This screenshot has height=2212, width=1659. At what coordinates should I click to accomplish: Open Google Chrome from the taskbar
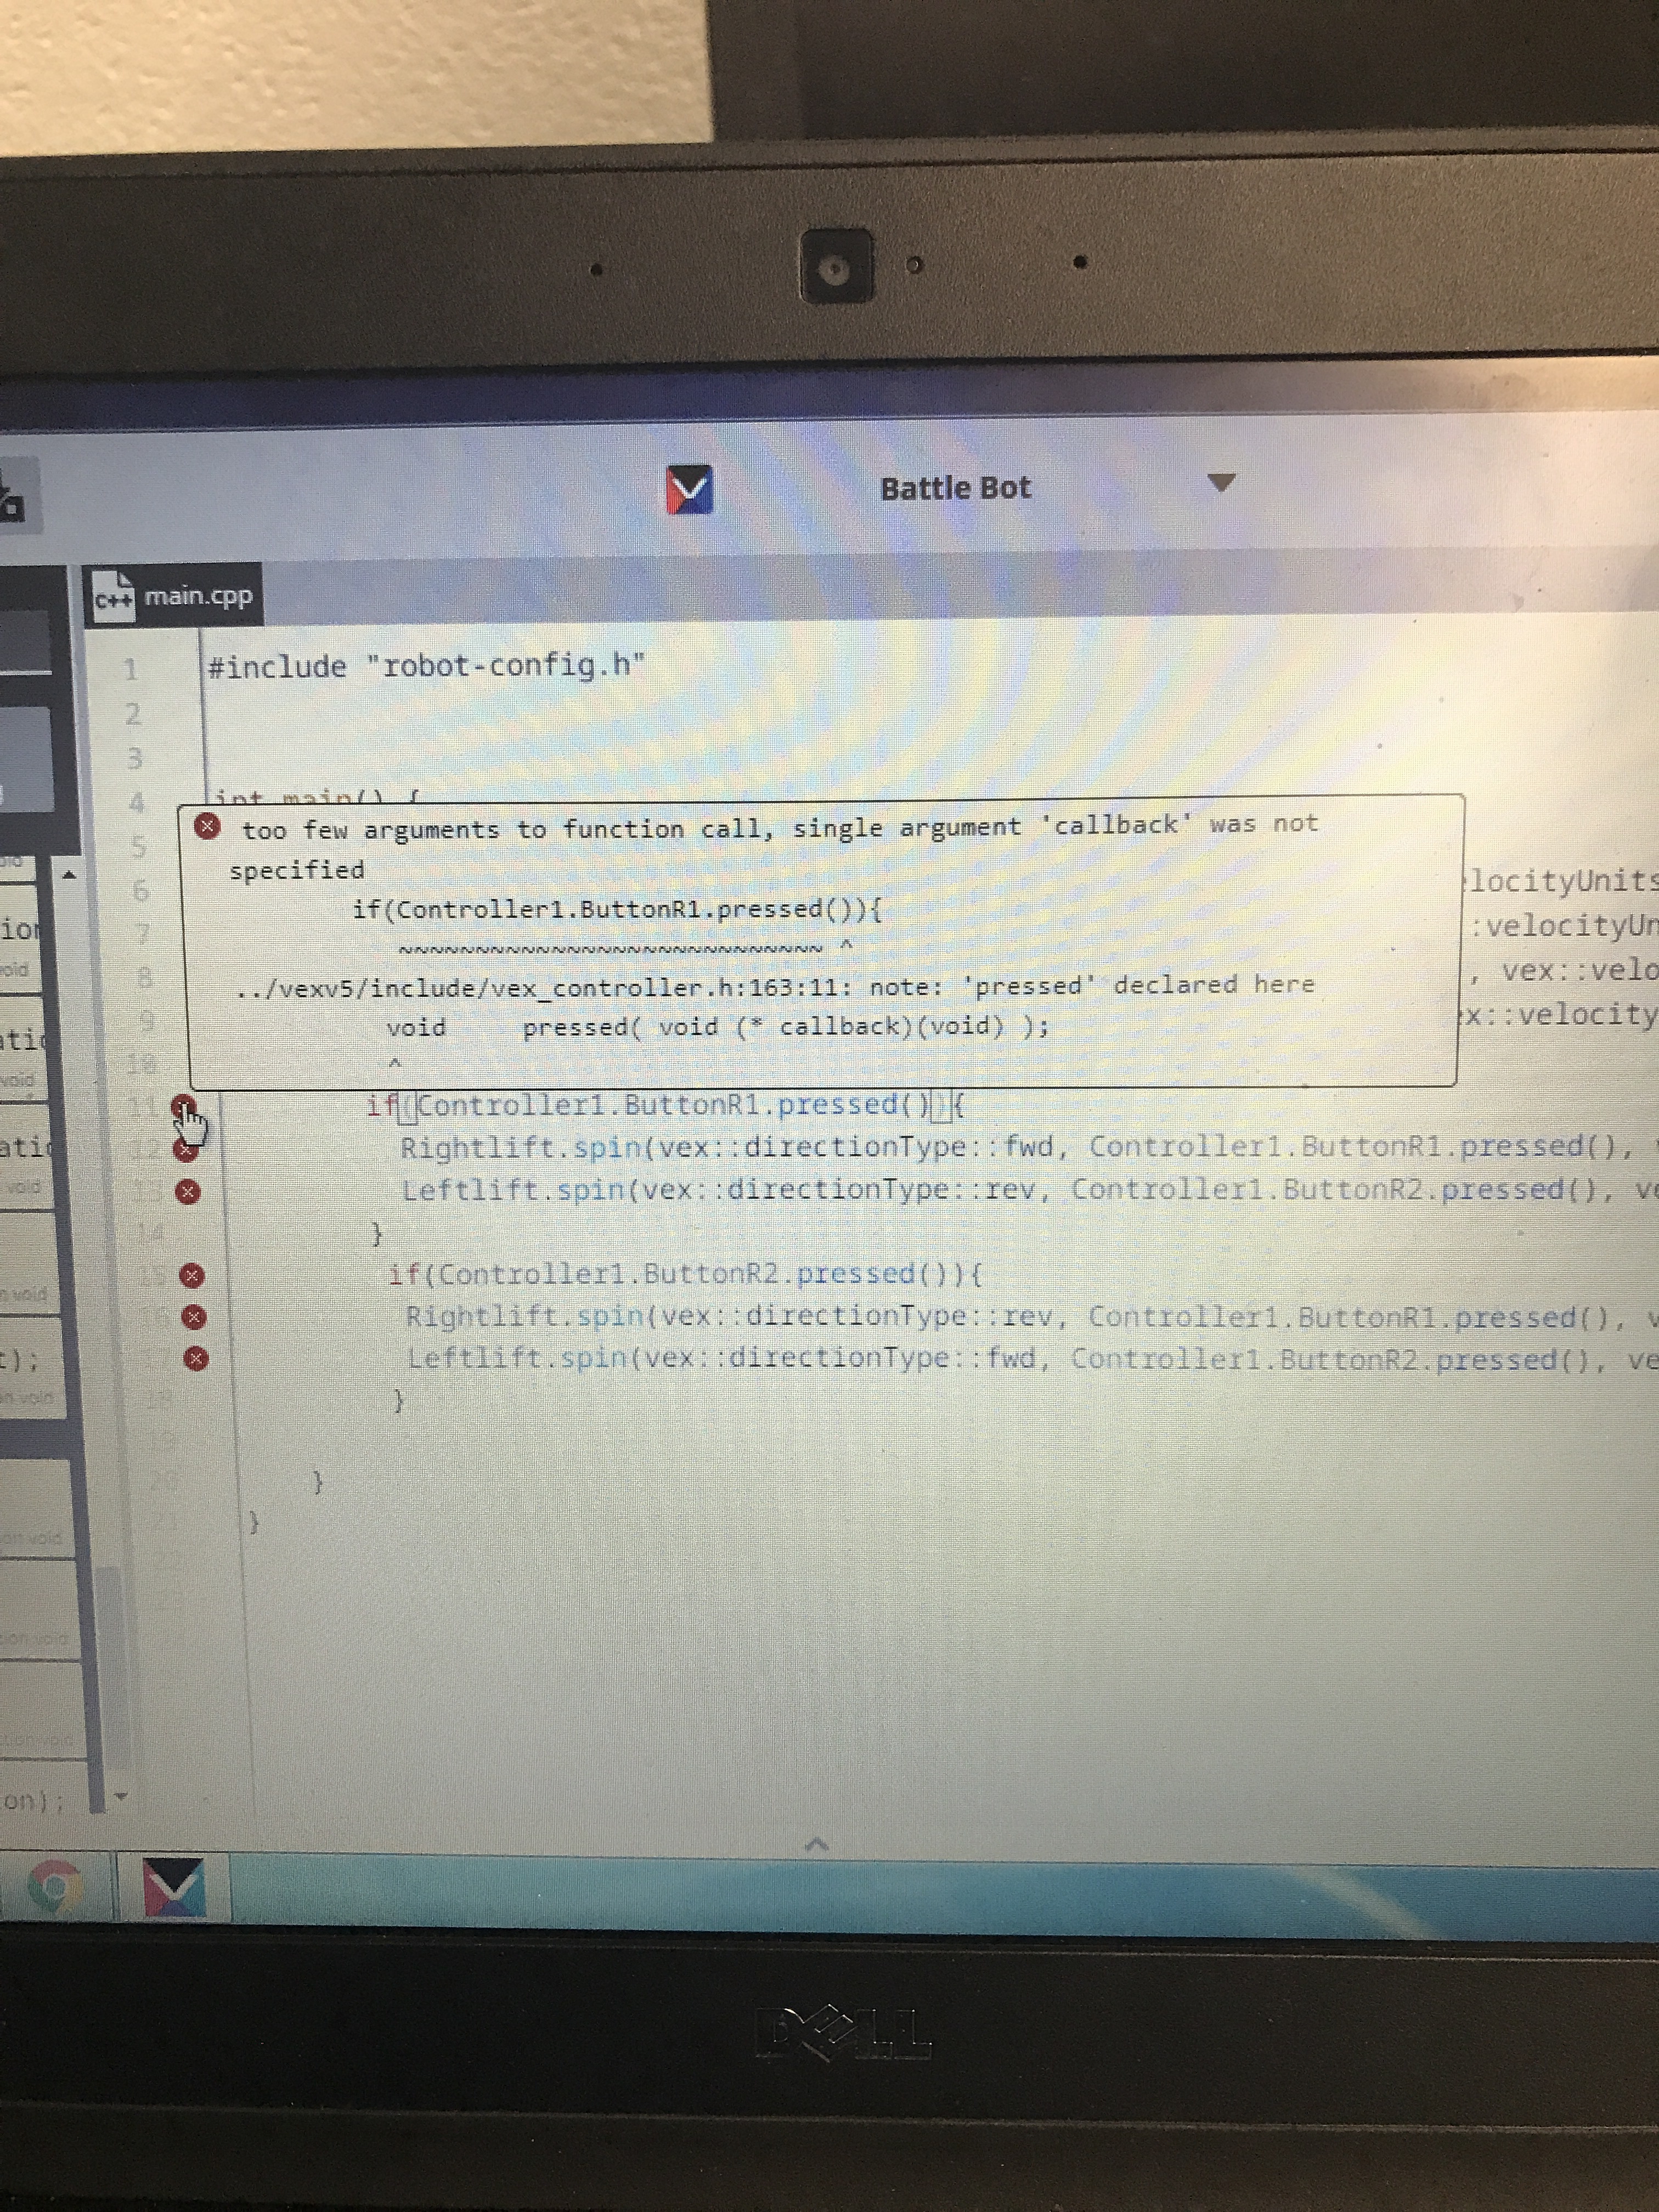tap(55, 1887)
